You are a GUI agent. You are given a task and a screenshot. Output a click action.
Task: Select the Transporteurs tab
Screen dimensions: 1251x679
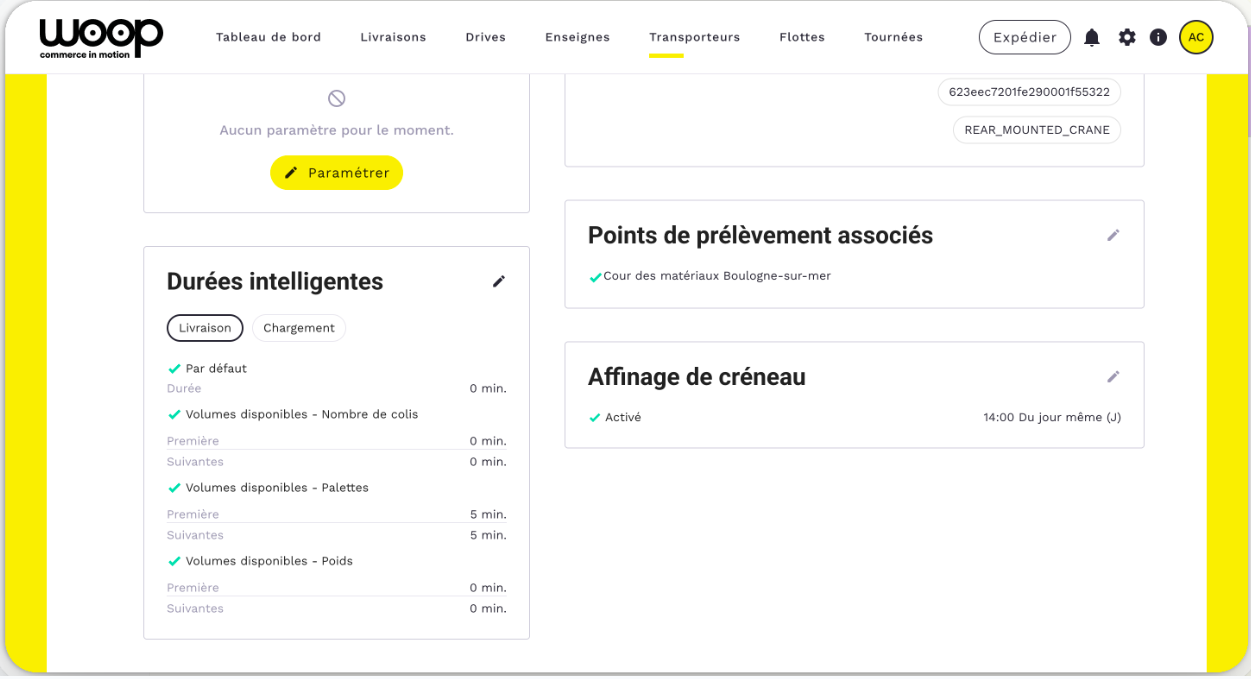coord(694,38)
